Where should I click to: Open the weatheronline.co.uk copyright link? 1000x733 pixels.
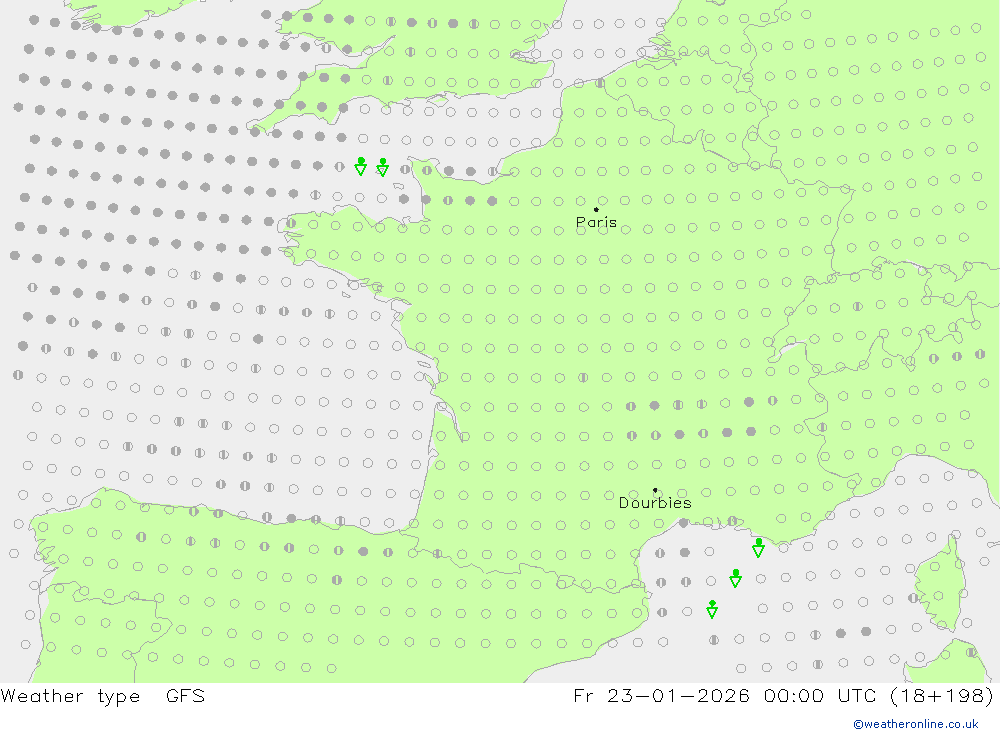[x=916, y=724]
